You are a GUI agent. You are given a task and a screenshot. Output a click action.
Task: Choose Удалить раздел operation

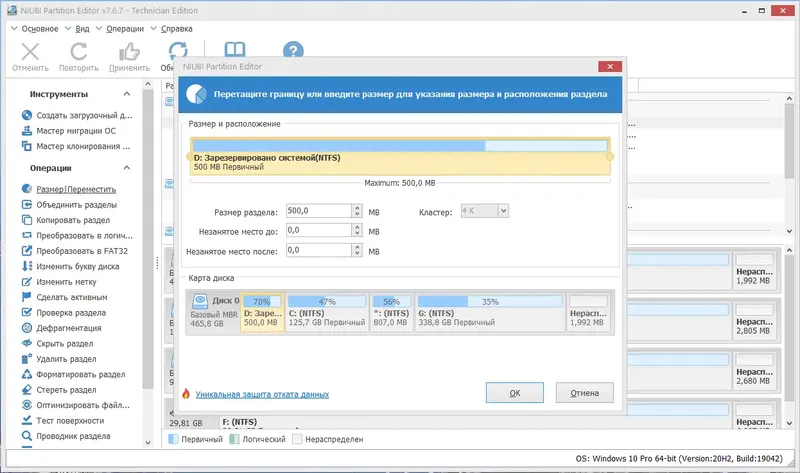(x=59, y=359)
